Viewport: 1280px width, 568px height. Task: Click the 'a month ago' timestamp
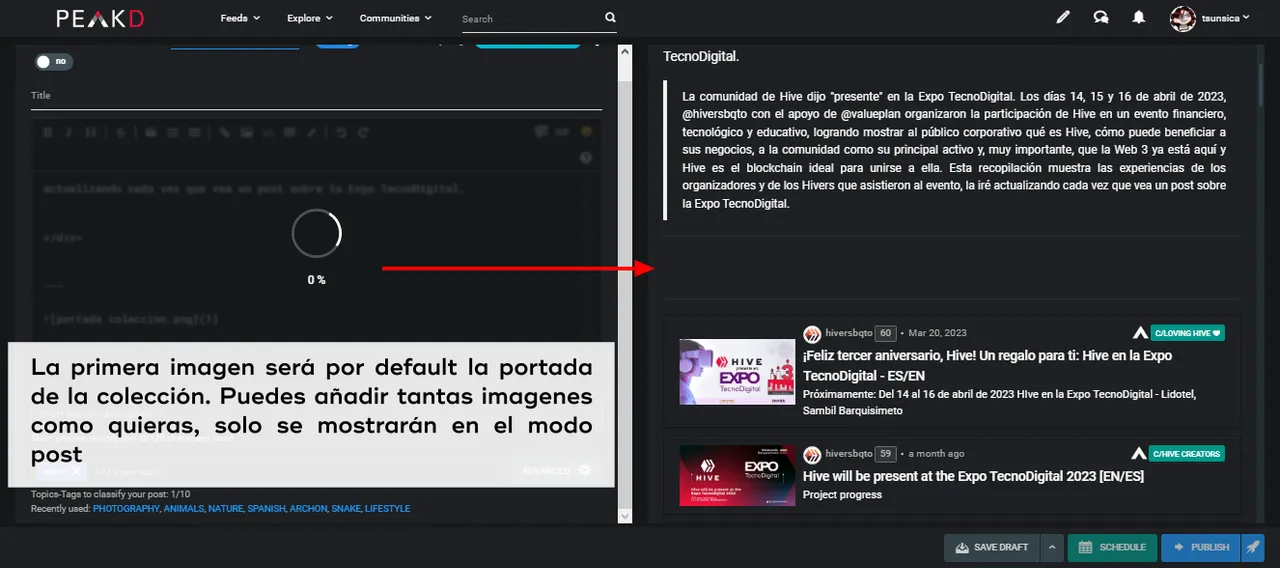[936, 454]
